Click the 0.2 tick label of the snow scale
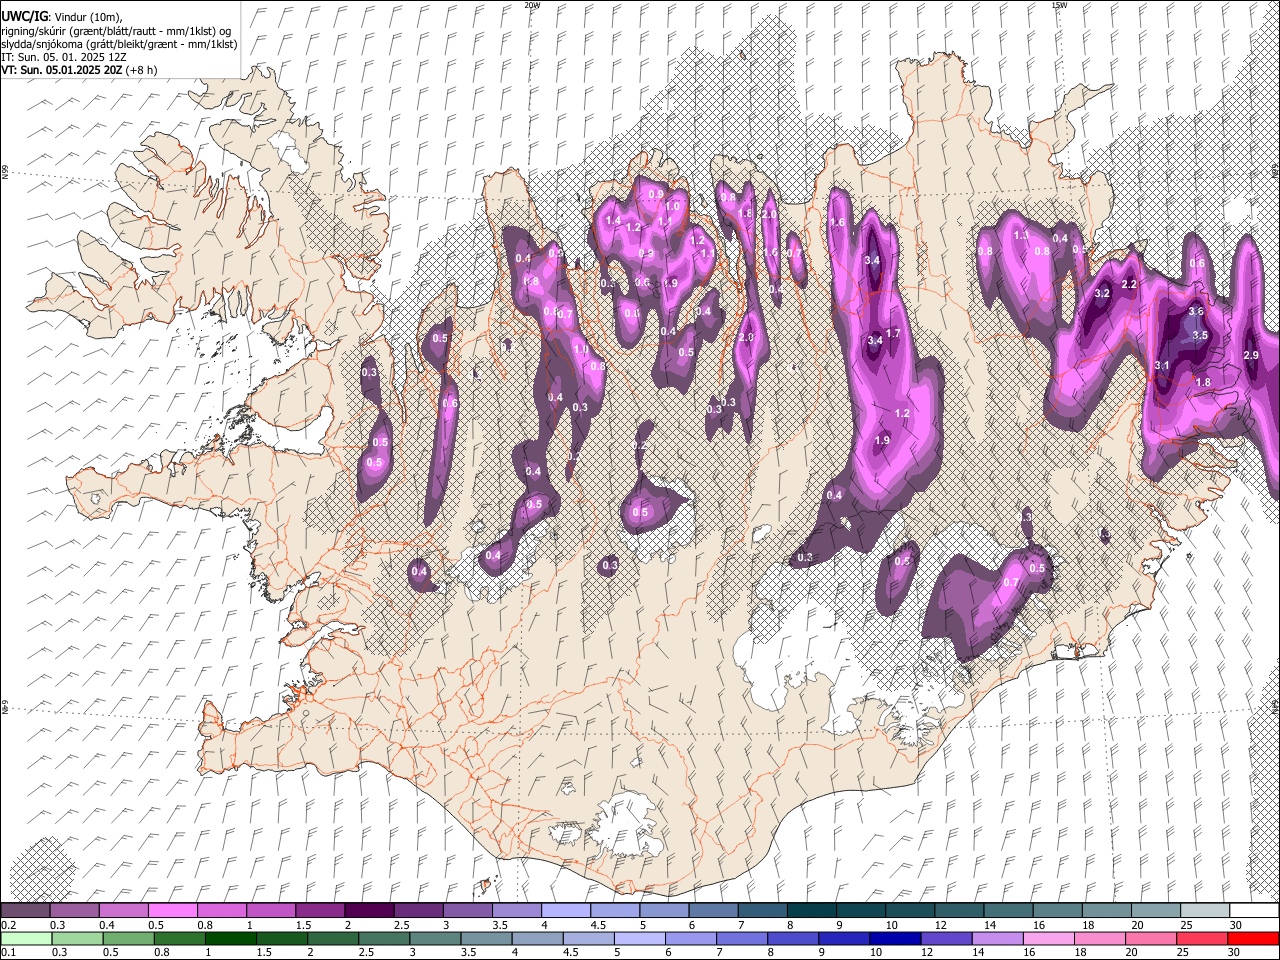Viewport: 1280px width, 960px height. tap(7, 925)
